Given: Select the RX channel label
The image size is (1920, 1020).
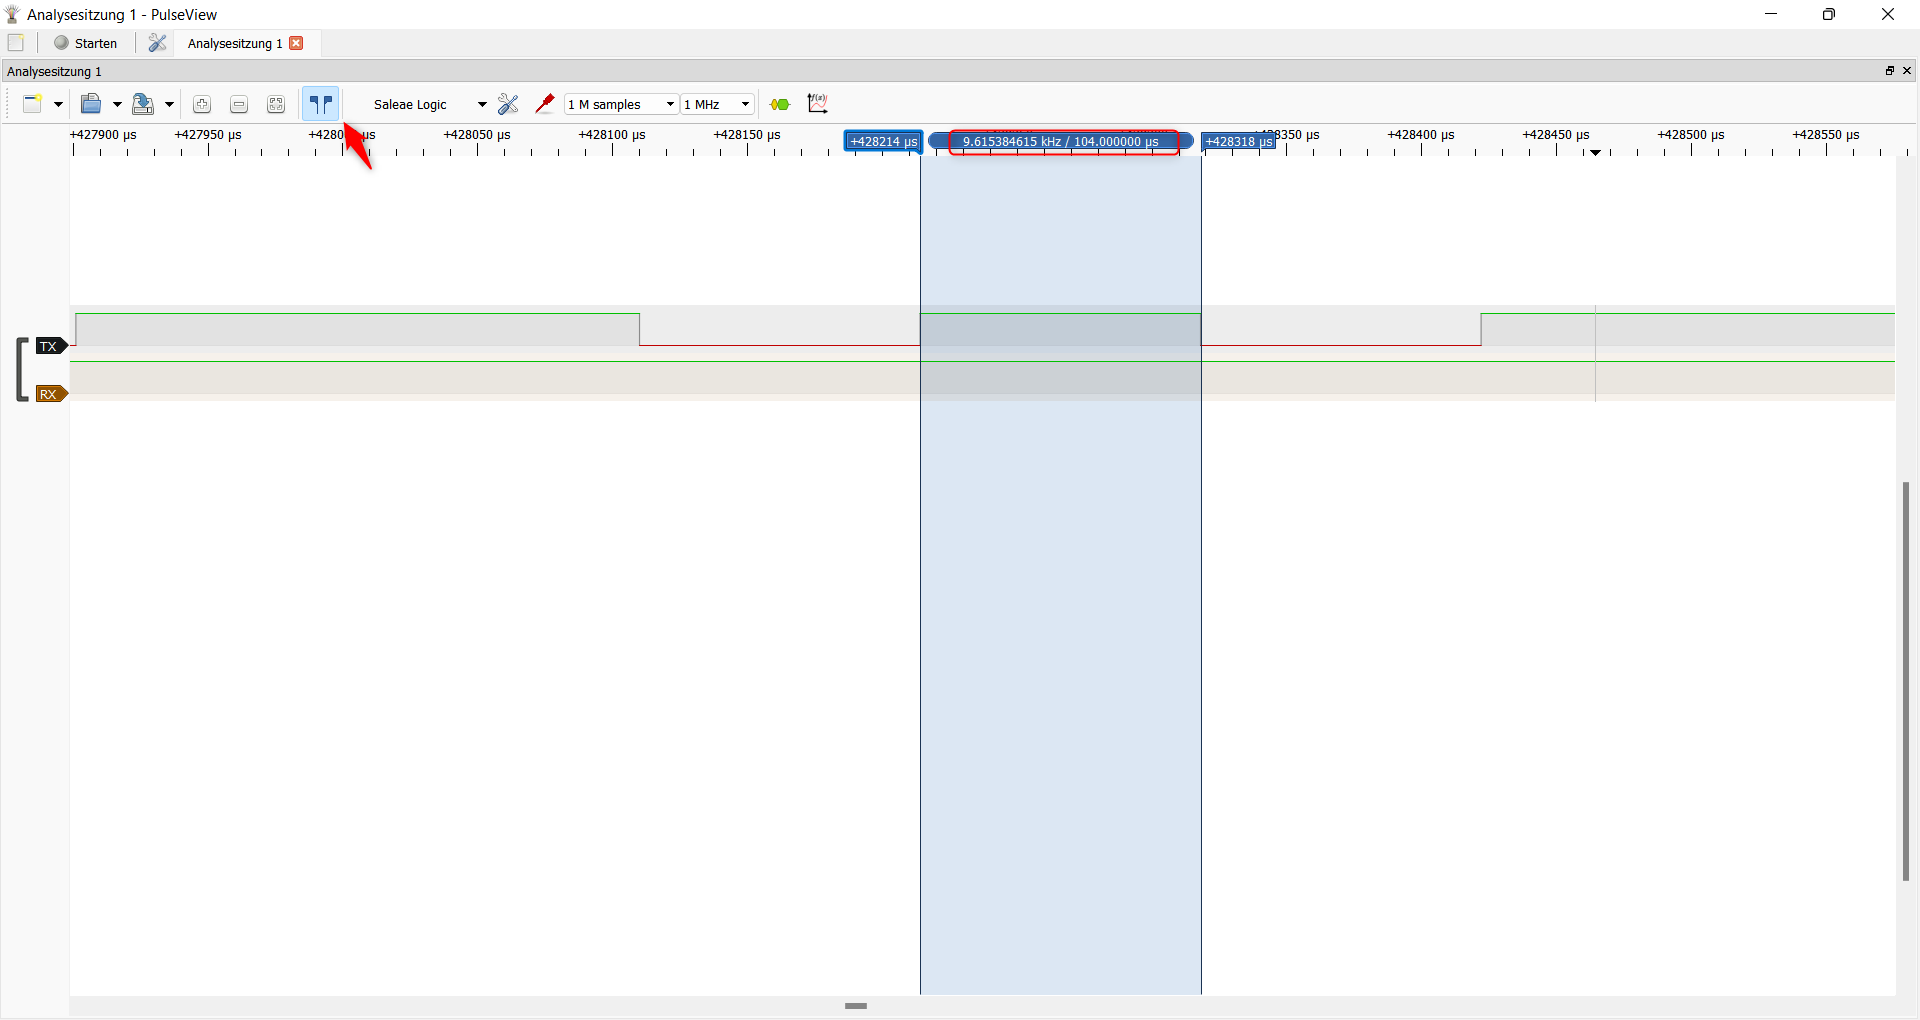Looking at the screenshot, I should click(50, 393).
